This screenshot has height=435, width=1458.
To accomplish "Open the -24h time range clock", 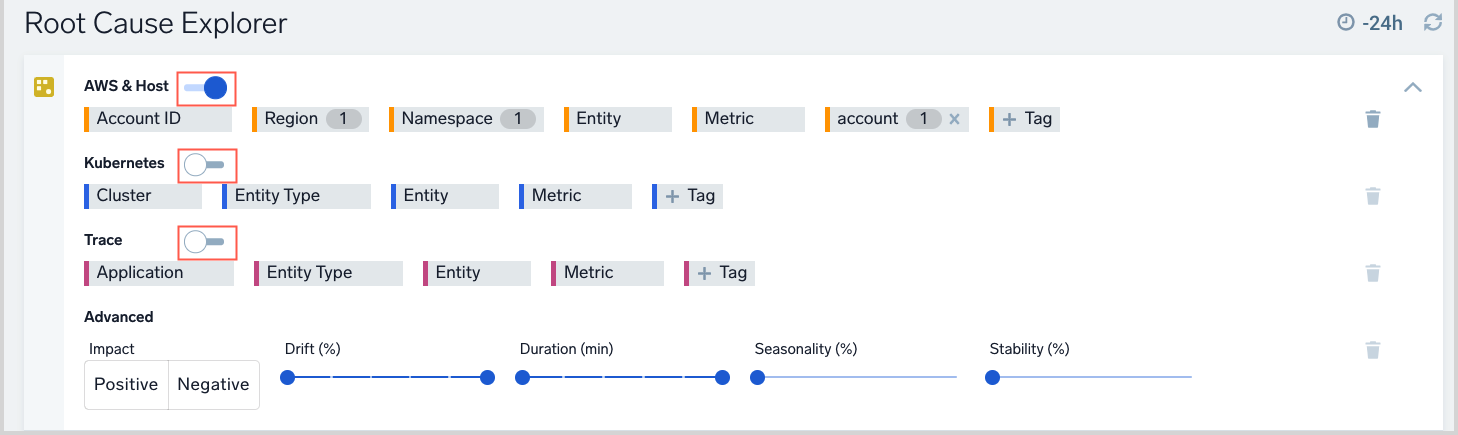I will [x=1346, y=22].
